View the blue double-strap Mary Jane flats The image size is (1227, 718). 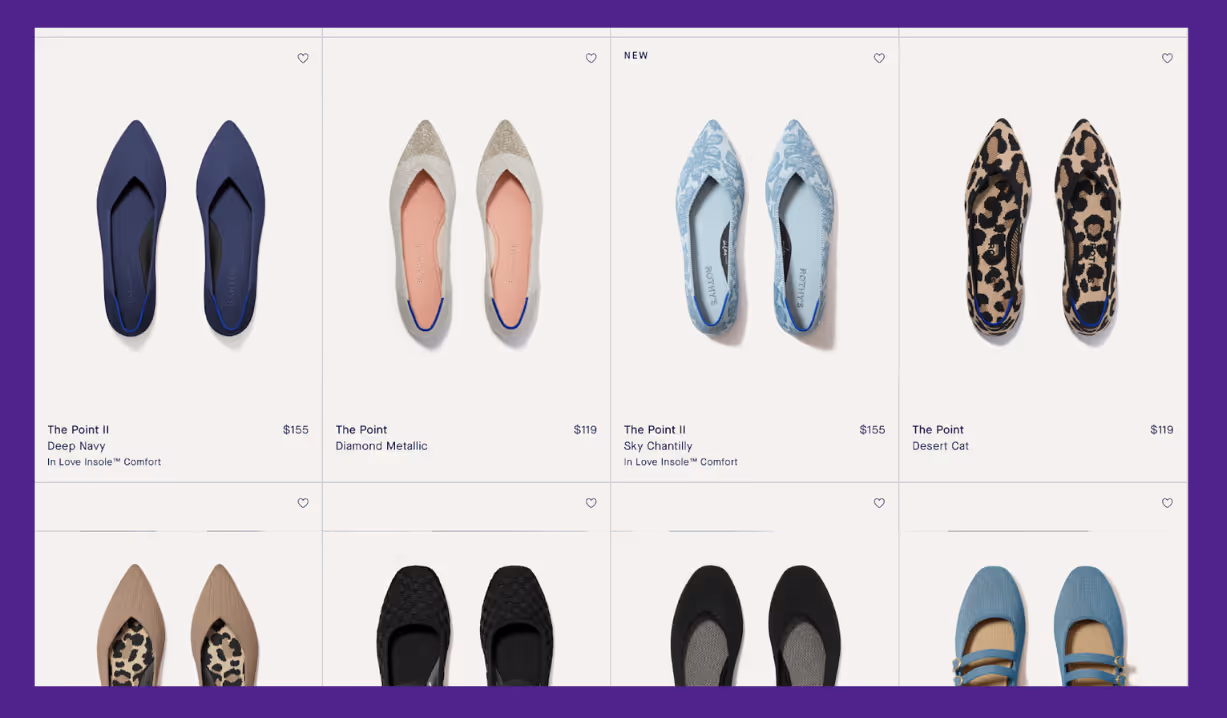pos(1042,624)
